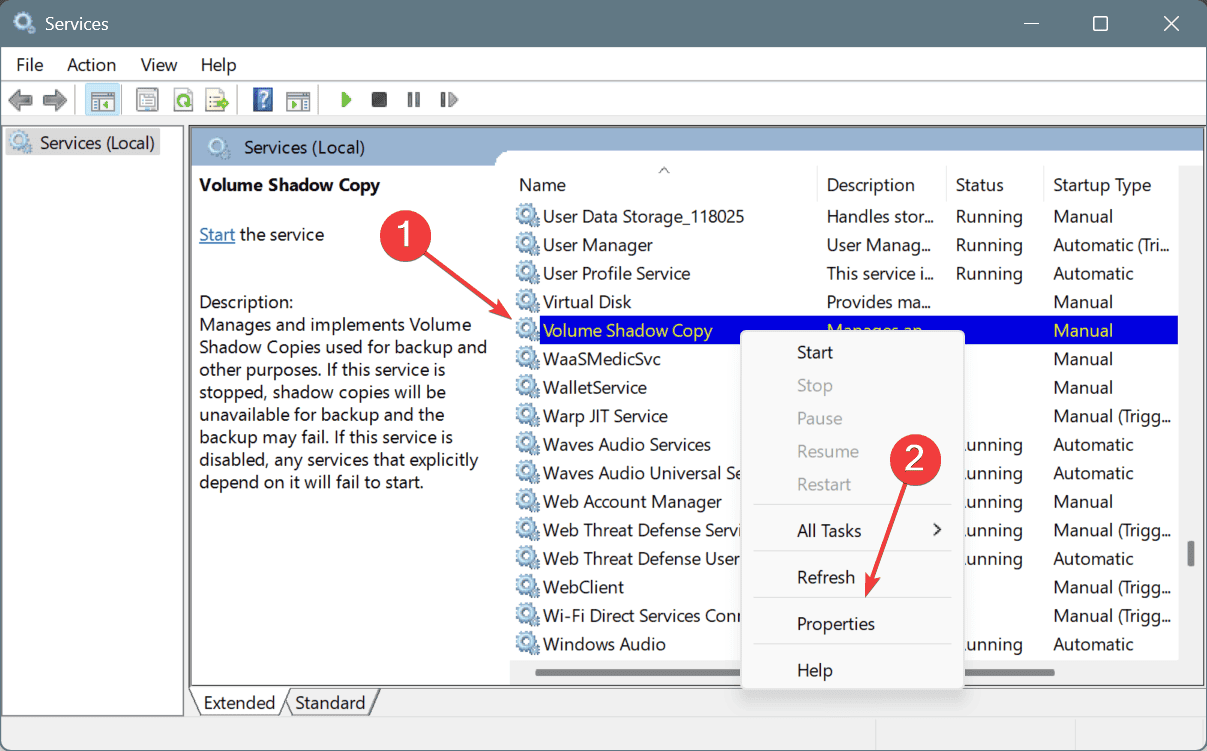
Task: Expand the All Tasks submenu
Action: 852,531
